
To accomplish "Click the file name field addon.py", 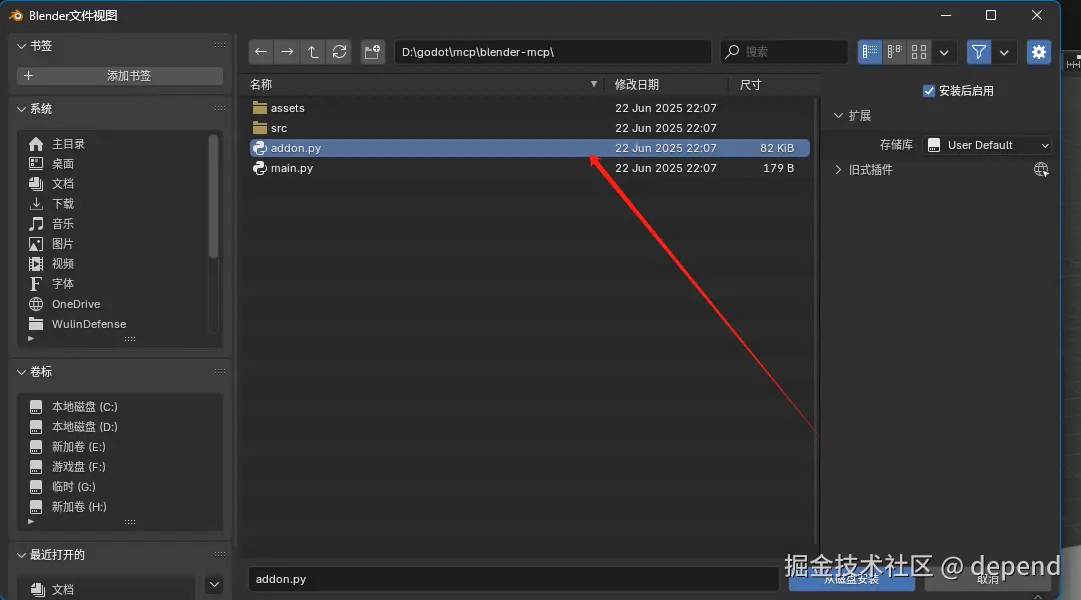I will (x=514, y=579).
